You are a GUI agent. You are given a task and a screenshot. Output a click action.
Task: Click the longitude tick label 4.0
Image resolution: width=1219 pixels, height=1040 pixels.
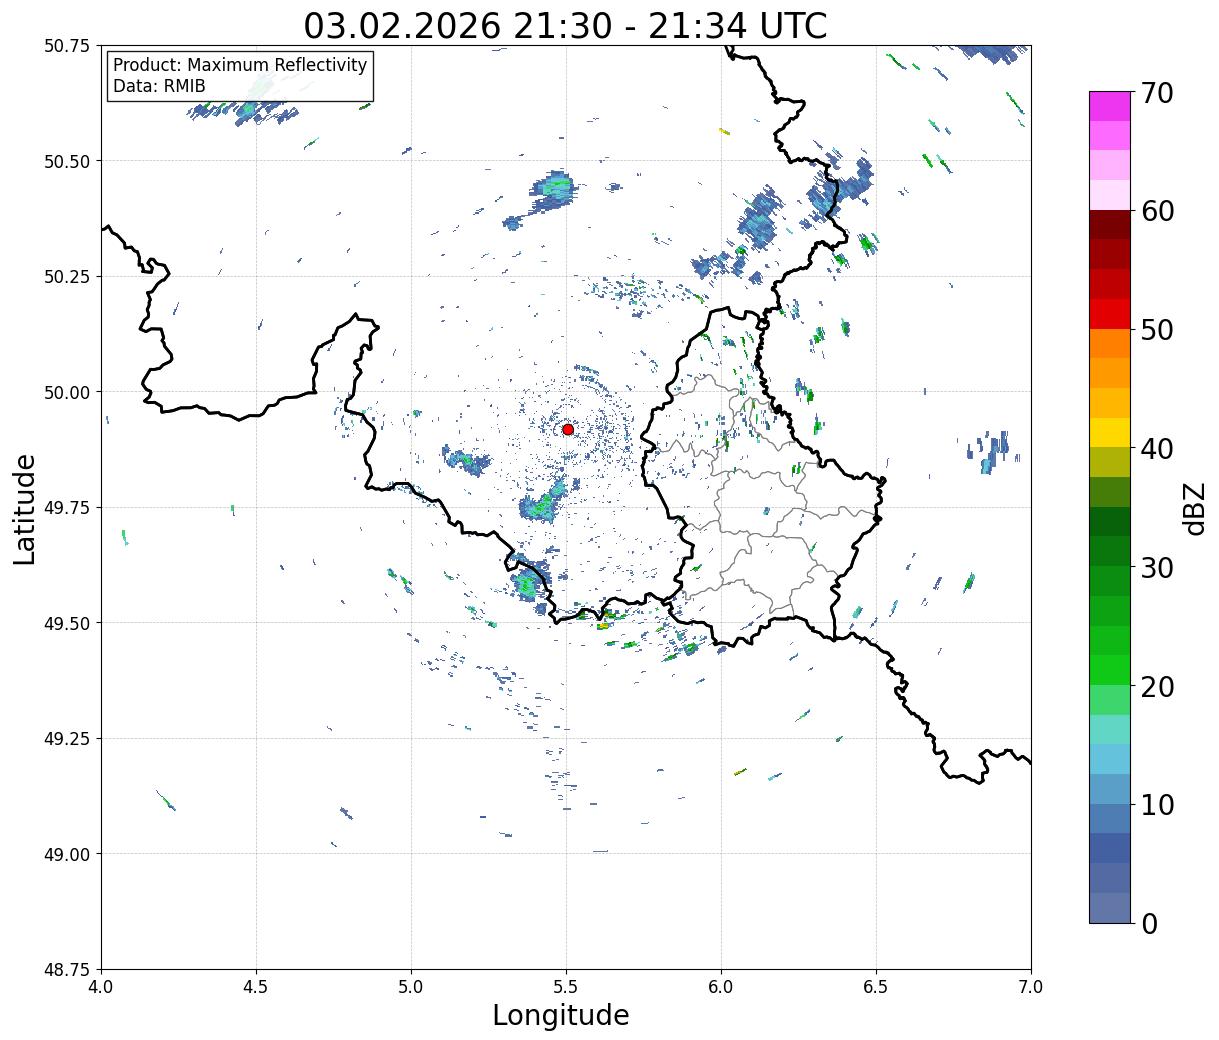(x=101, y=987)
